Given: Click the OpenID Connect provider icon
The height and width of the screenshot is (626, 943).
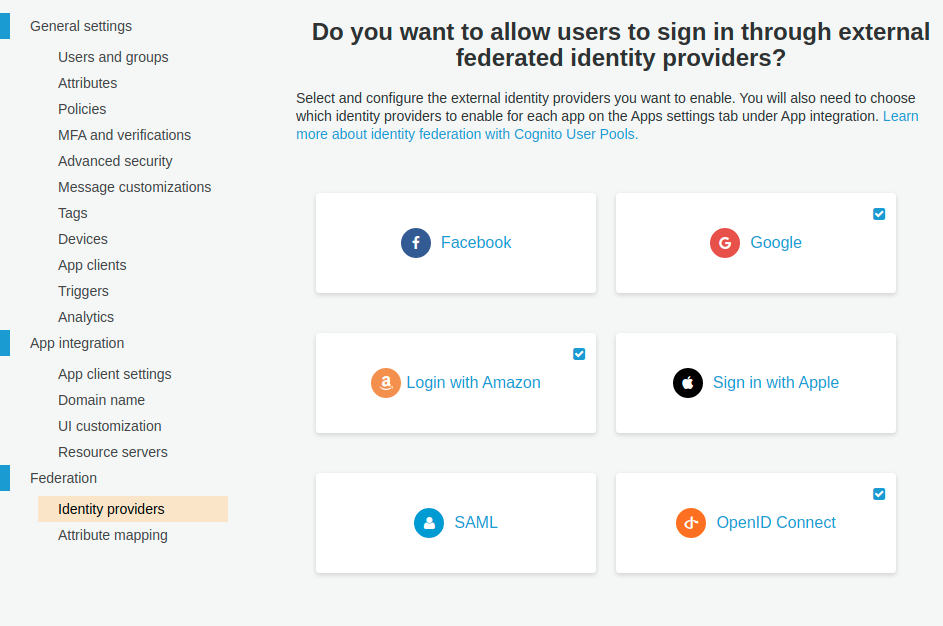Looking at the screenshot, I should [690, 522].
